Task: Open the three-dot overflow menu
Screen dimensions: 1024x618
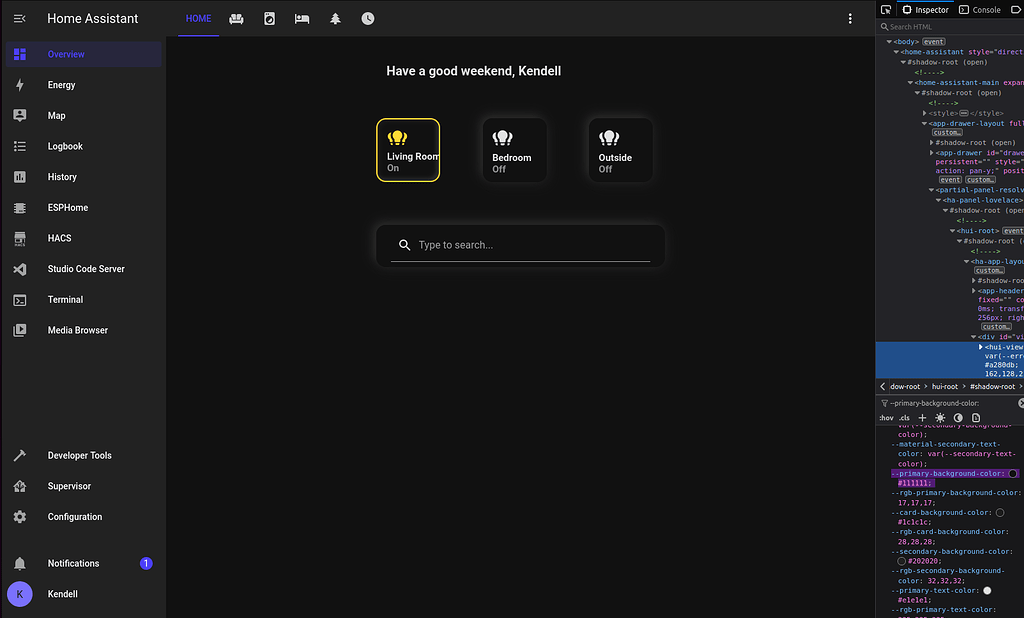Action: pos(849,18)
